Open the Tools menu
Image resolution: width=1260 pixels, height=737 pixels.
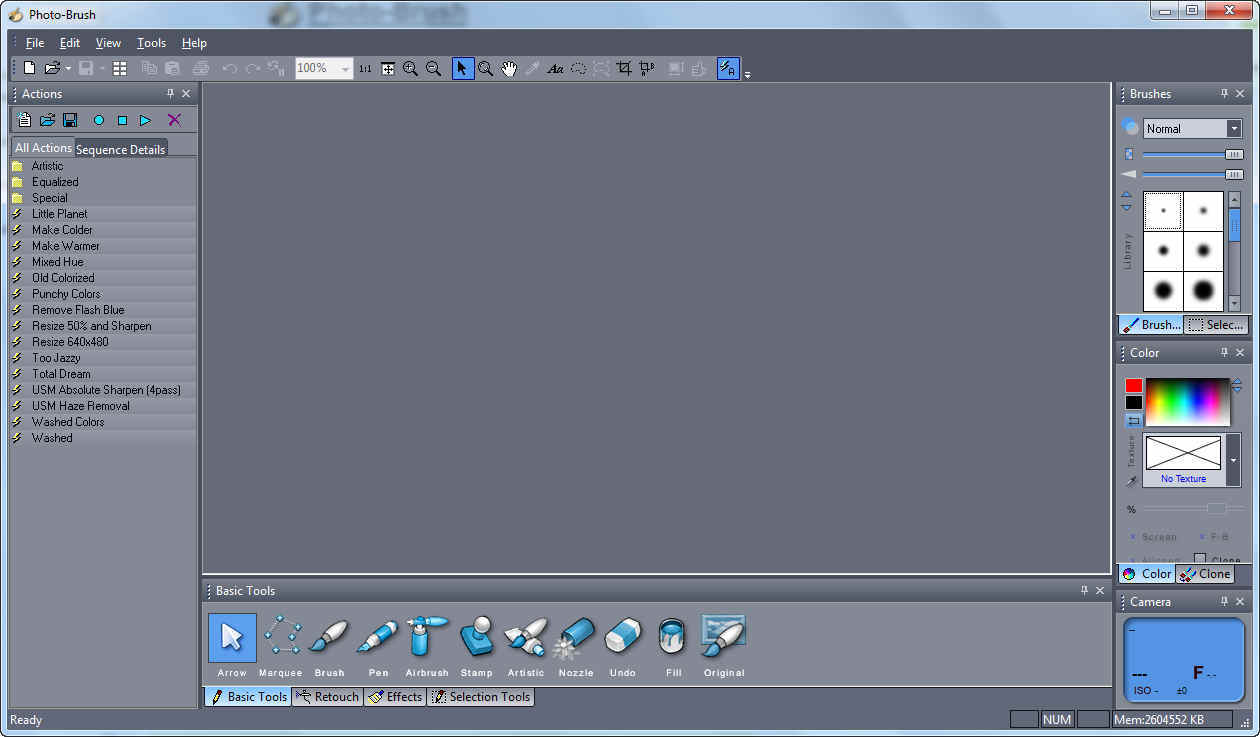(150, 43)
